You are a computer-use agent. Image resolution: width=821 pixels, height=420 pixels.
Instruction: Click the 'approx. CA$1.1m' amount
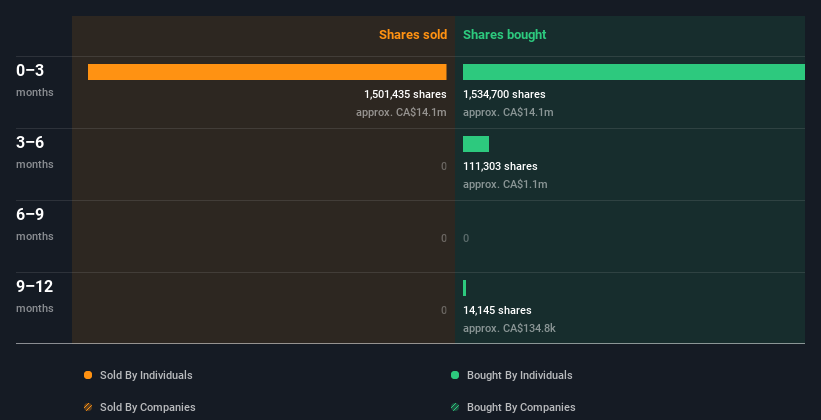click(x=505, y=184)
